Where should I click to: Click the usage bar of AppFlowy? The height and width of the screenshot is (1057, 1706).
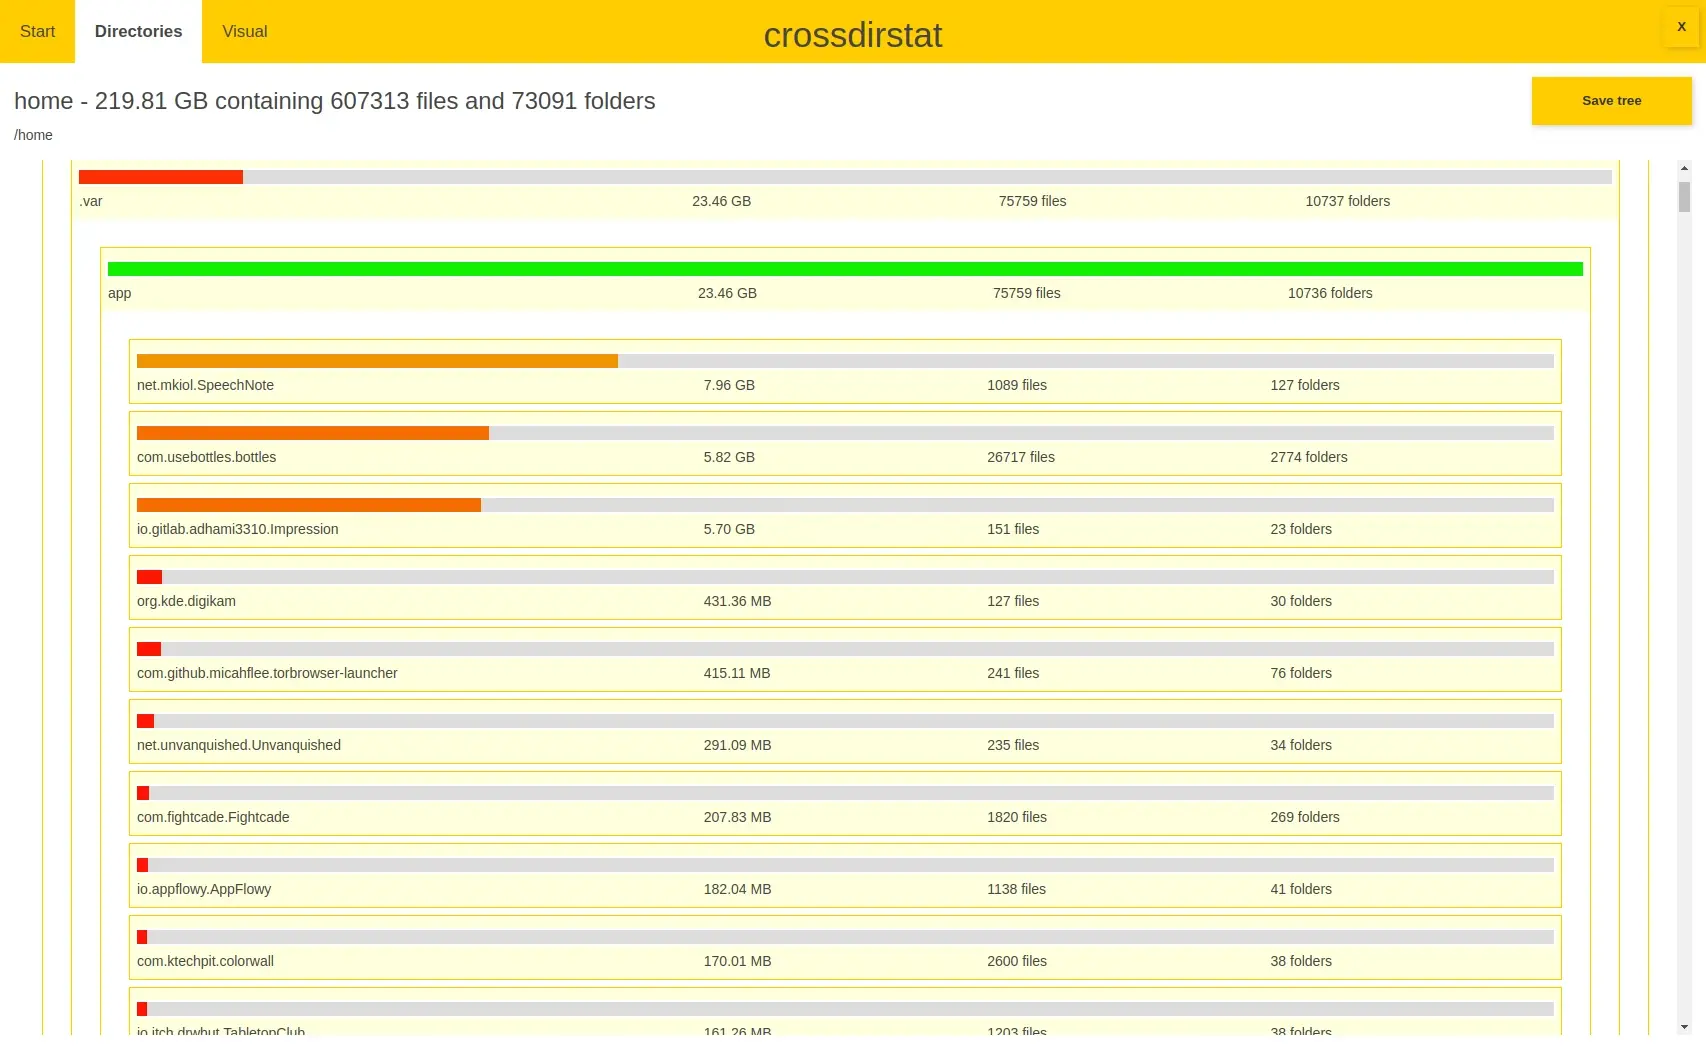(x=142, y=865)
